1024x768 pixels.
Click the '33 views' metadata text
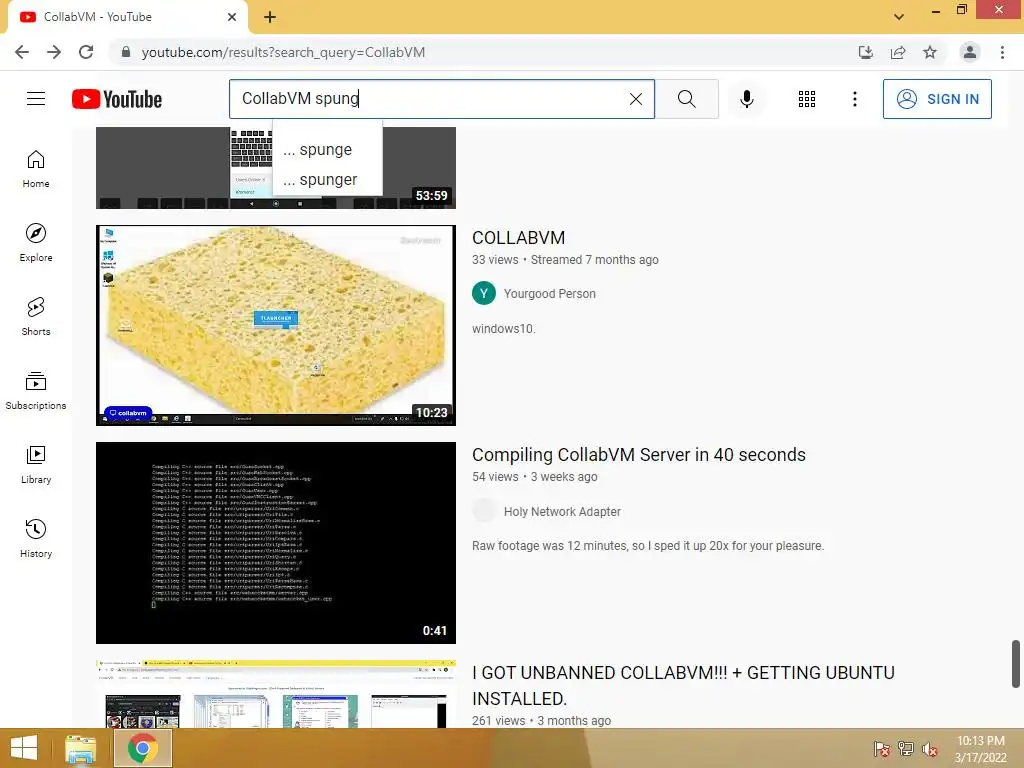[495, 259]
